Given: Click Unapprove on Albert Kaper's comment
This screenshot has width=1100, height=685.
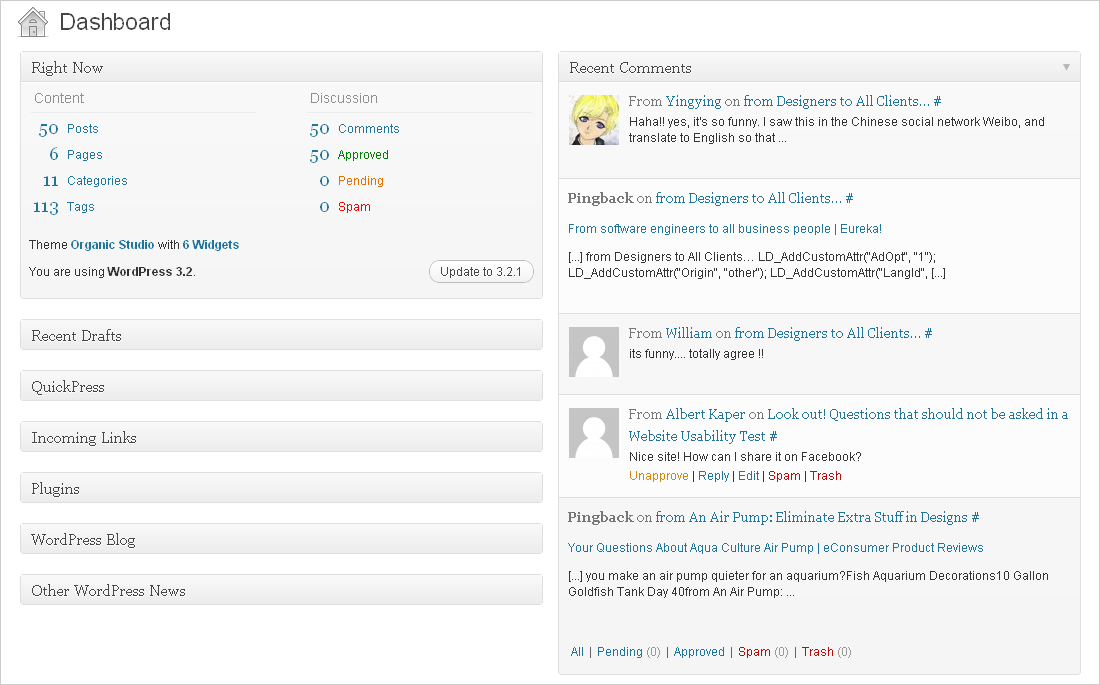Looking at the screenshot, I should [x=659, y=476].
